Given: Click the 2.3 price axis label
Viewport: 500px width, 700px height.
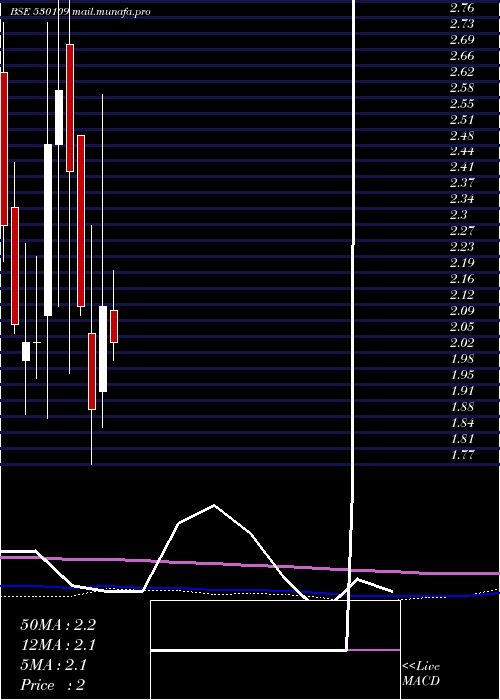Looking at the screenshot, I should tap(458, 215).
